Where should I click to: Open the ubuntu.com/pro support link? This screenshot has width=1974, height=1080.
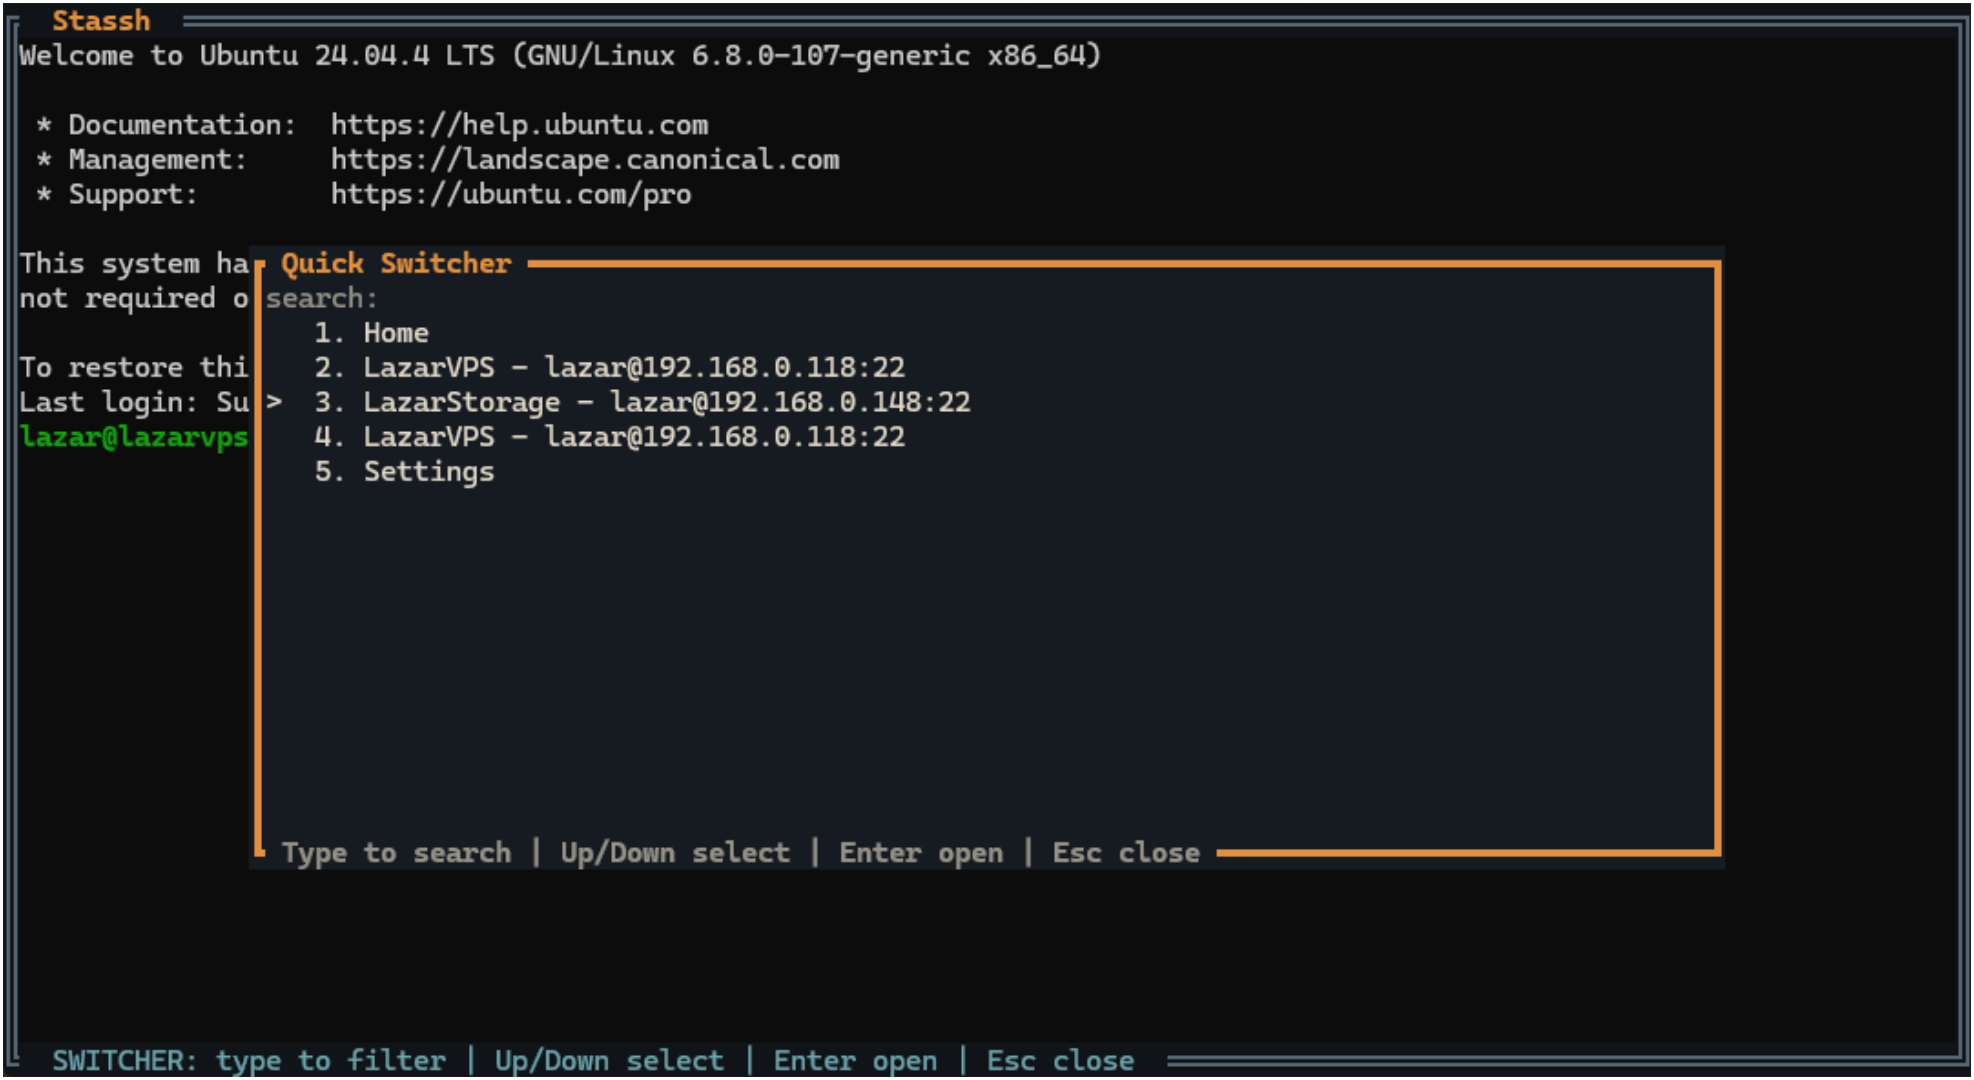(511, 194)
